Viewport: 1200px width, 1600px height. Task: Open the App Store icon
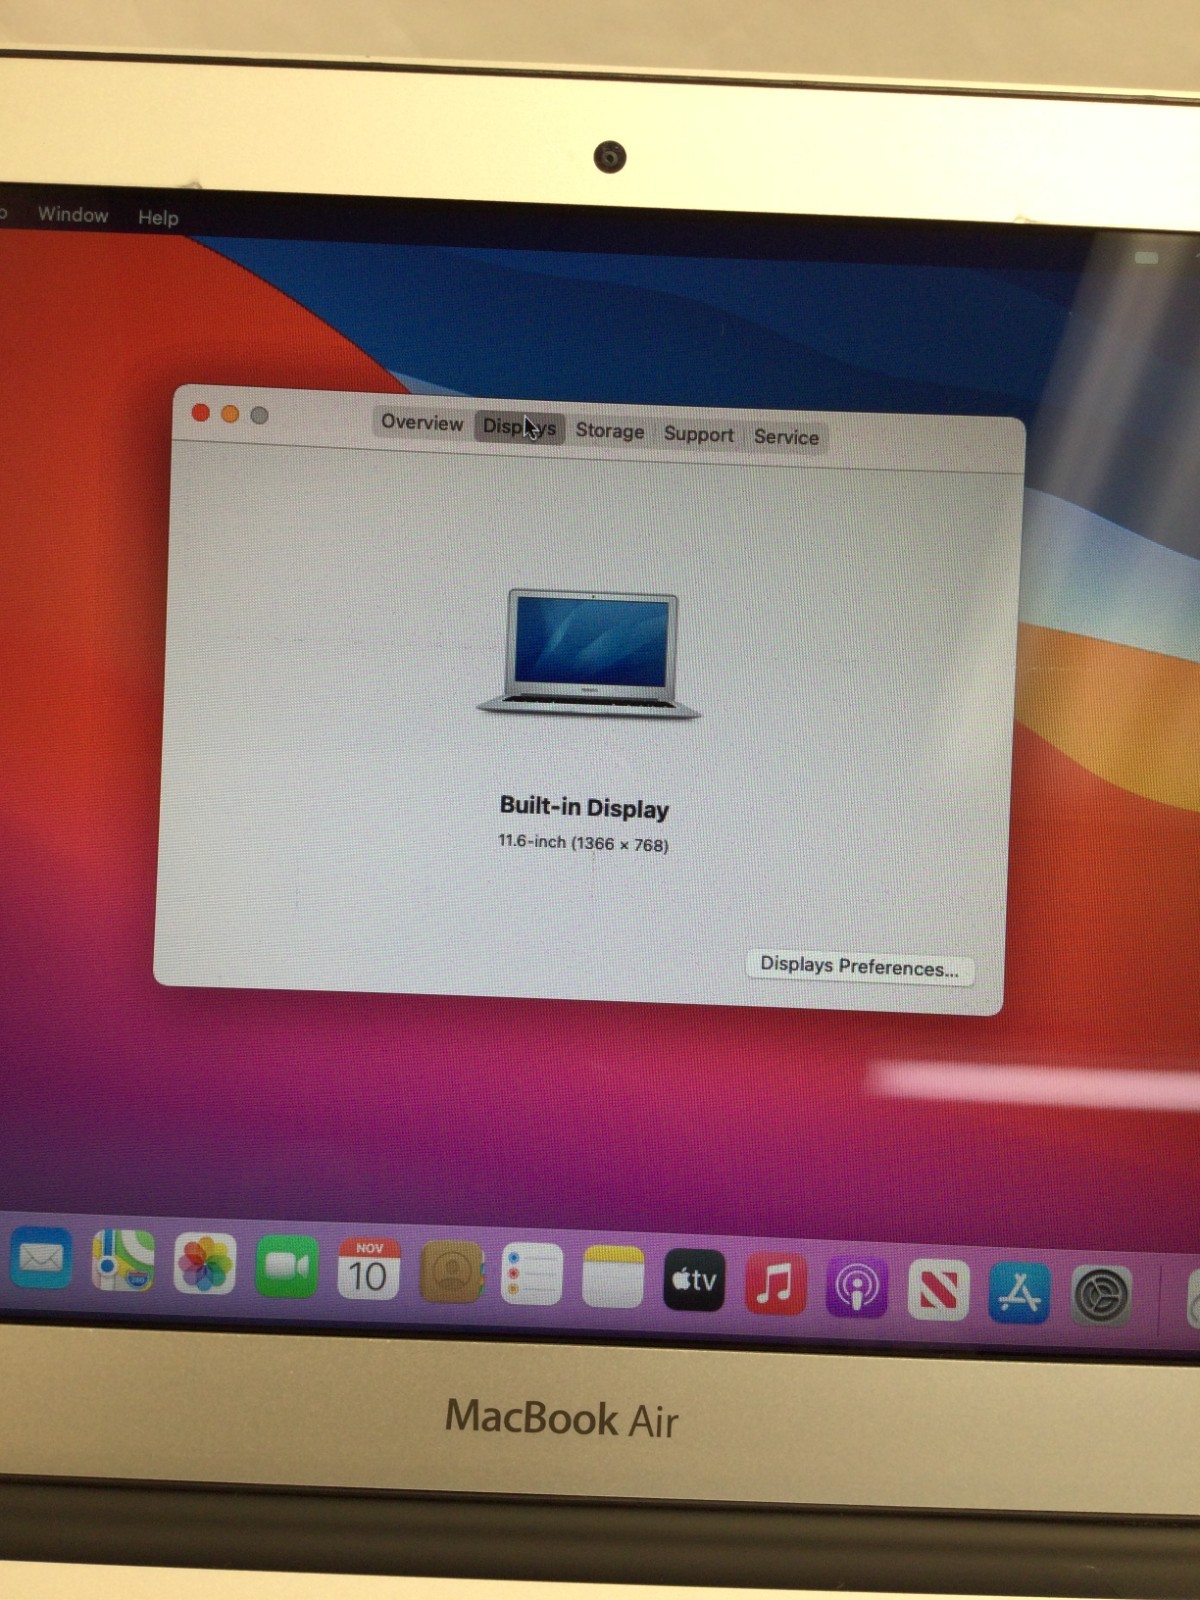[x=1019, y=1293]
